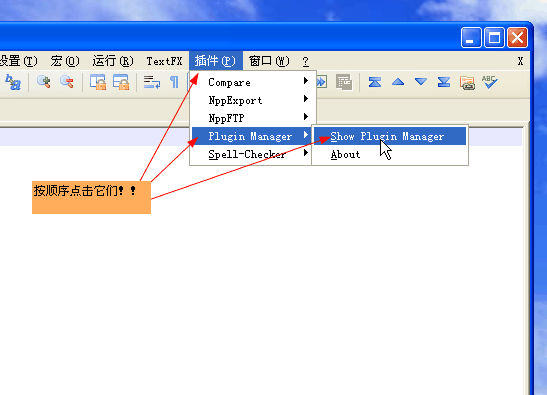547x395 pixels.
Task: Click the up triangle previous difference icon
Action: (398, 82)
